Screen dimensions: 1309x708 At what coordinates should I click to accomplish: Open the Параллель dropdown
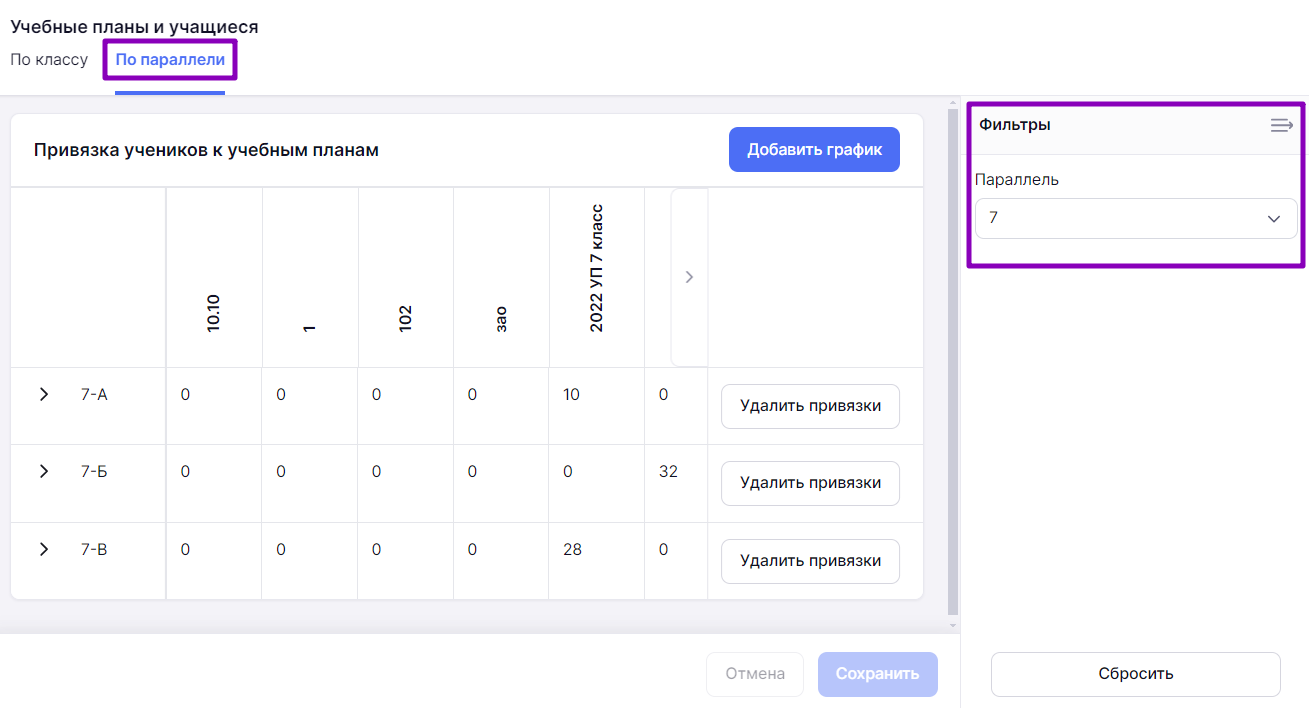point(1136,218)
